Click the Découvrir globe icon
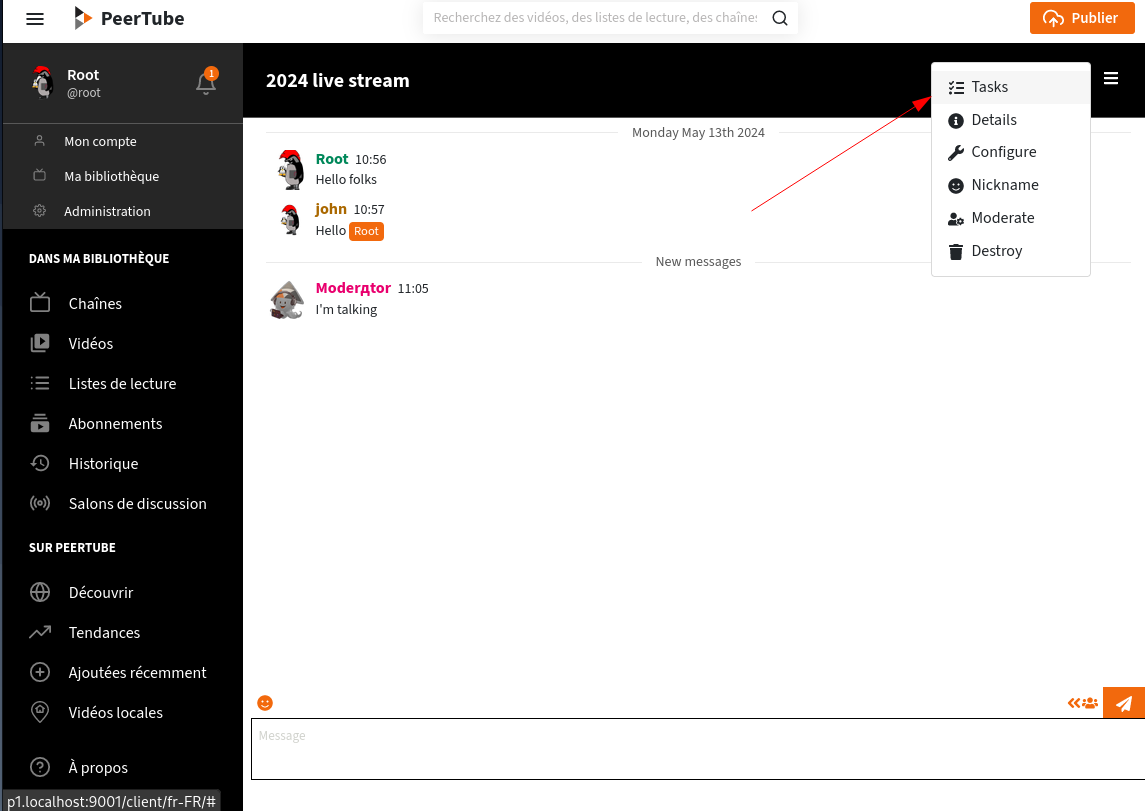 (x=40, y=592)
